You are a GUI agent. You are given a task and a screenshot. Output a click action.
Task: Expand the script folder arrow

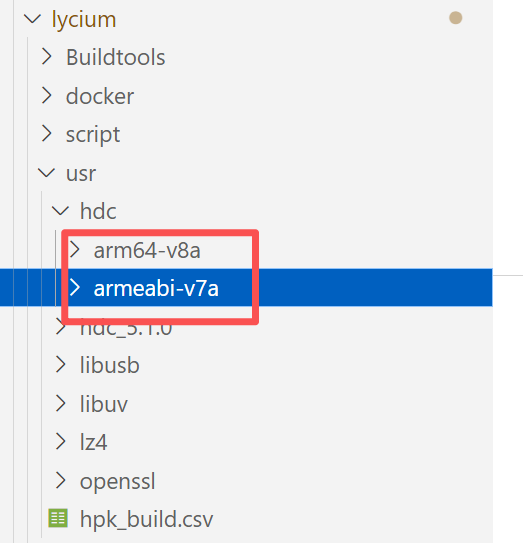pos(46,134)
